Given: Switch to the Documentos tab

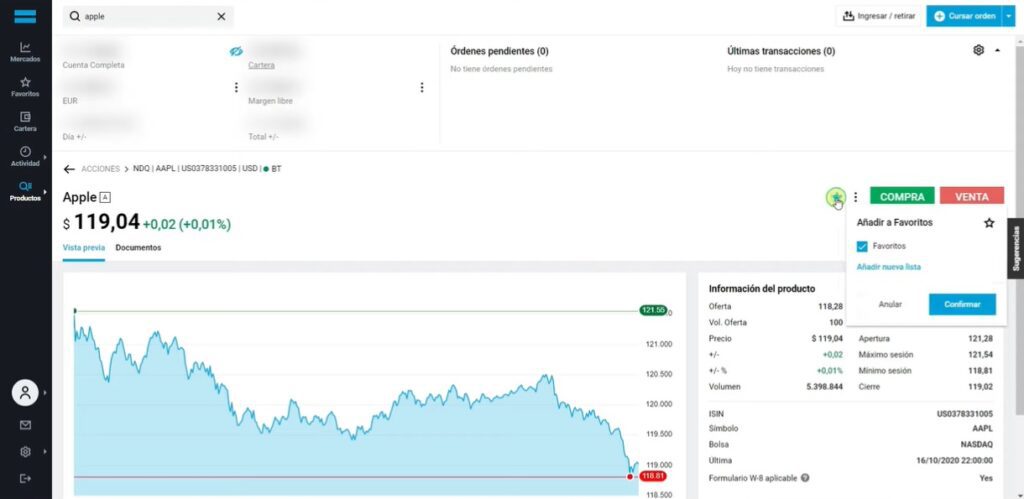Looking at the screenshot, I should tap(138, 247).
